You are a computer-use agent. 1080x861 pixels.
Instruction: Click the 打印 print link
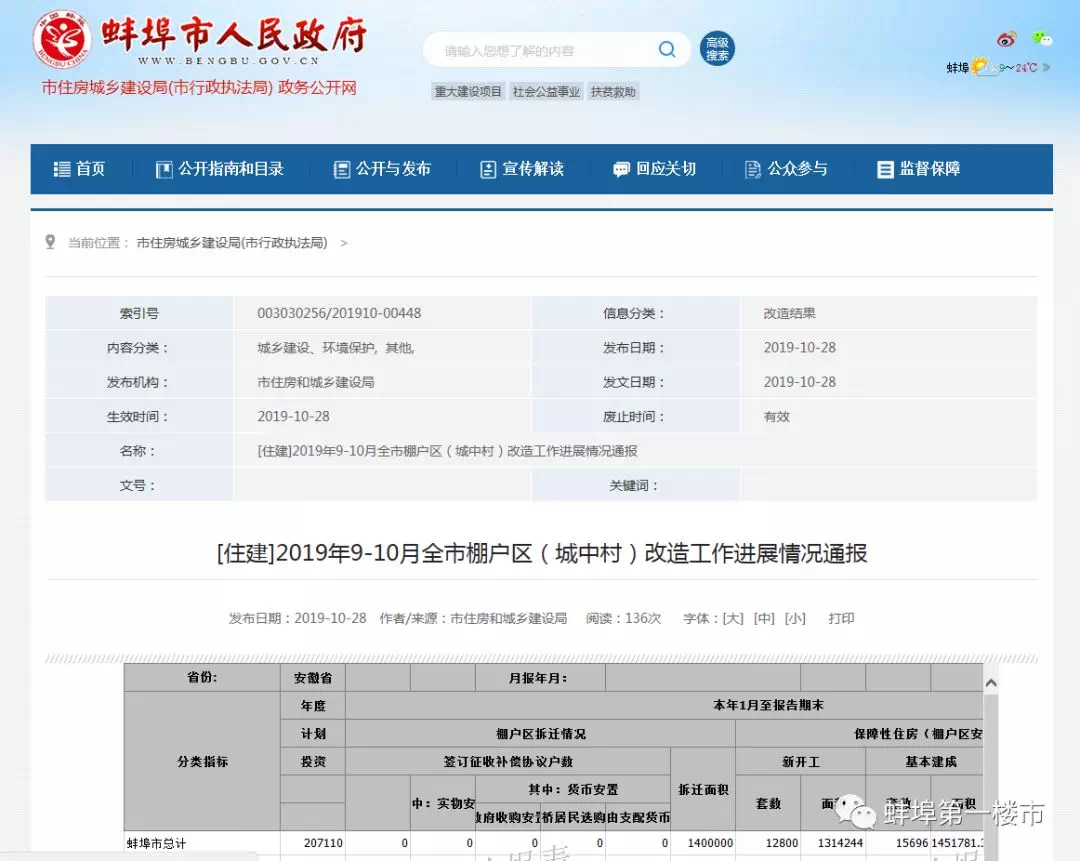pyautogui.click(x=841, y=618)
